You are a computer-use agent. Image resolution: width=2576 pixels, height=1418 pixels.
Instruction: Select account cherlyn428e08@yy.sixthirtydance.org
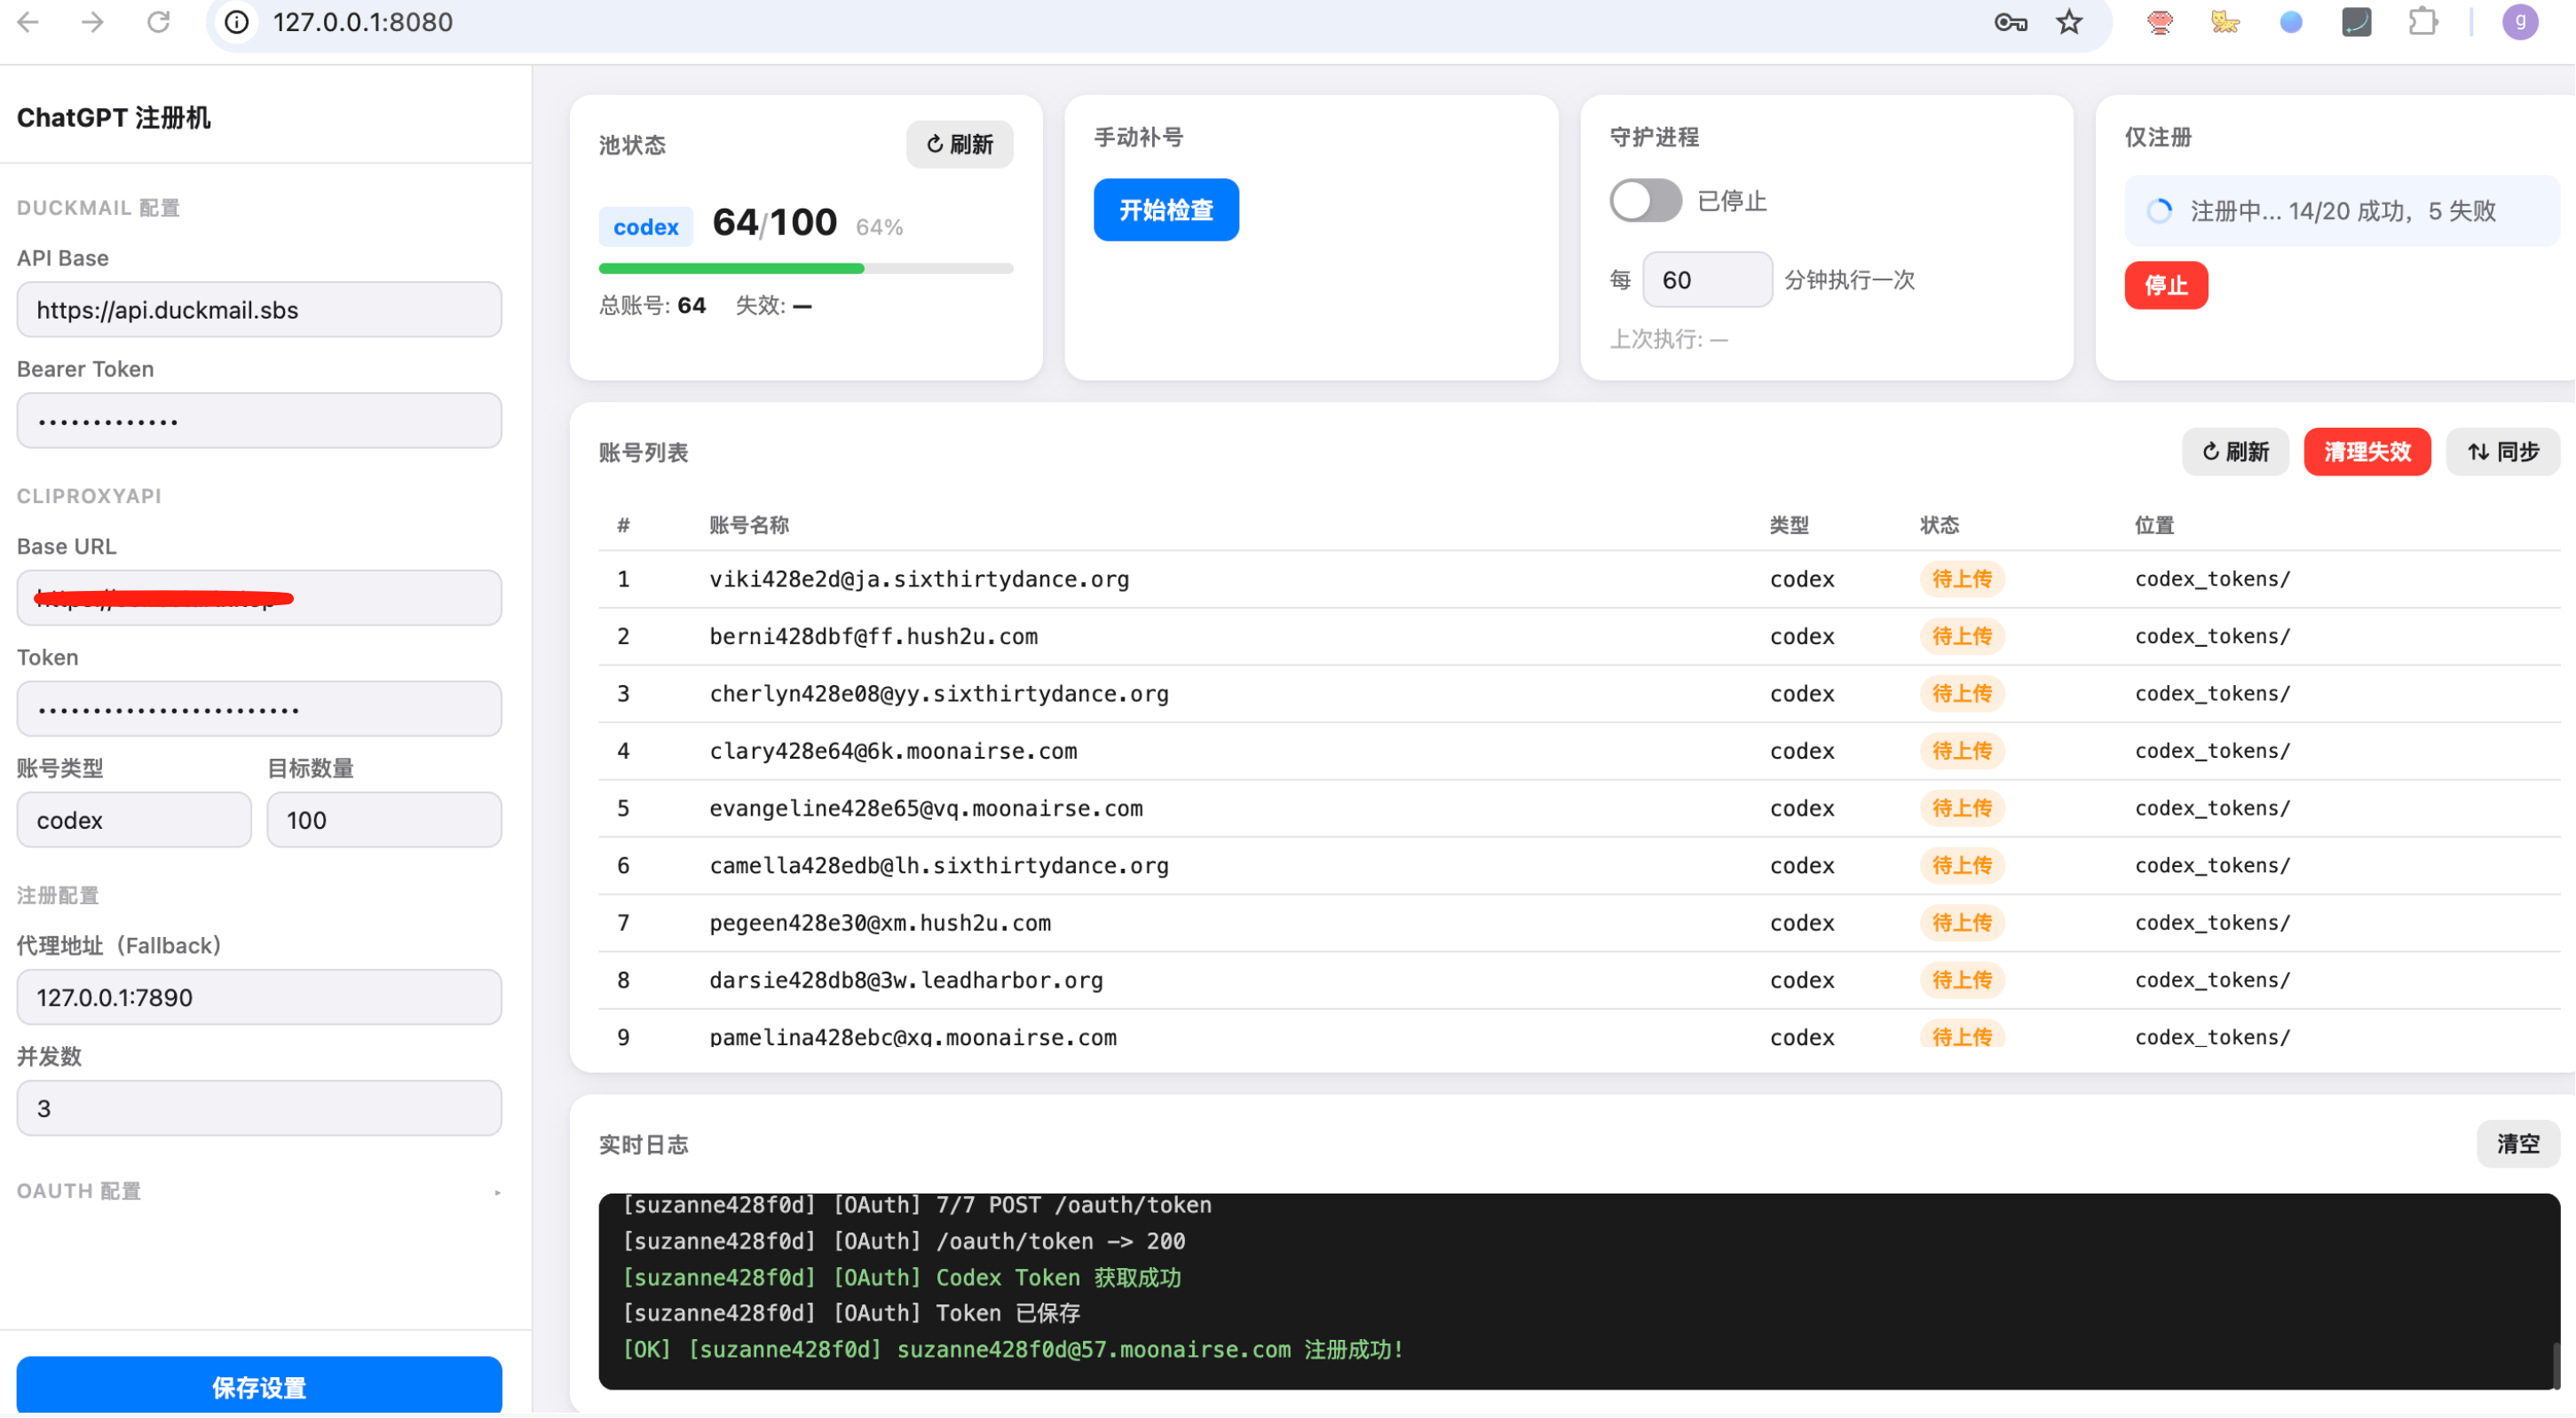coord(939,693)
